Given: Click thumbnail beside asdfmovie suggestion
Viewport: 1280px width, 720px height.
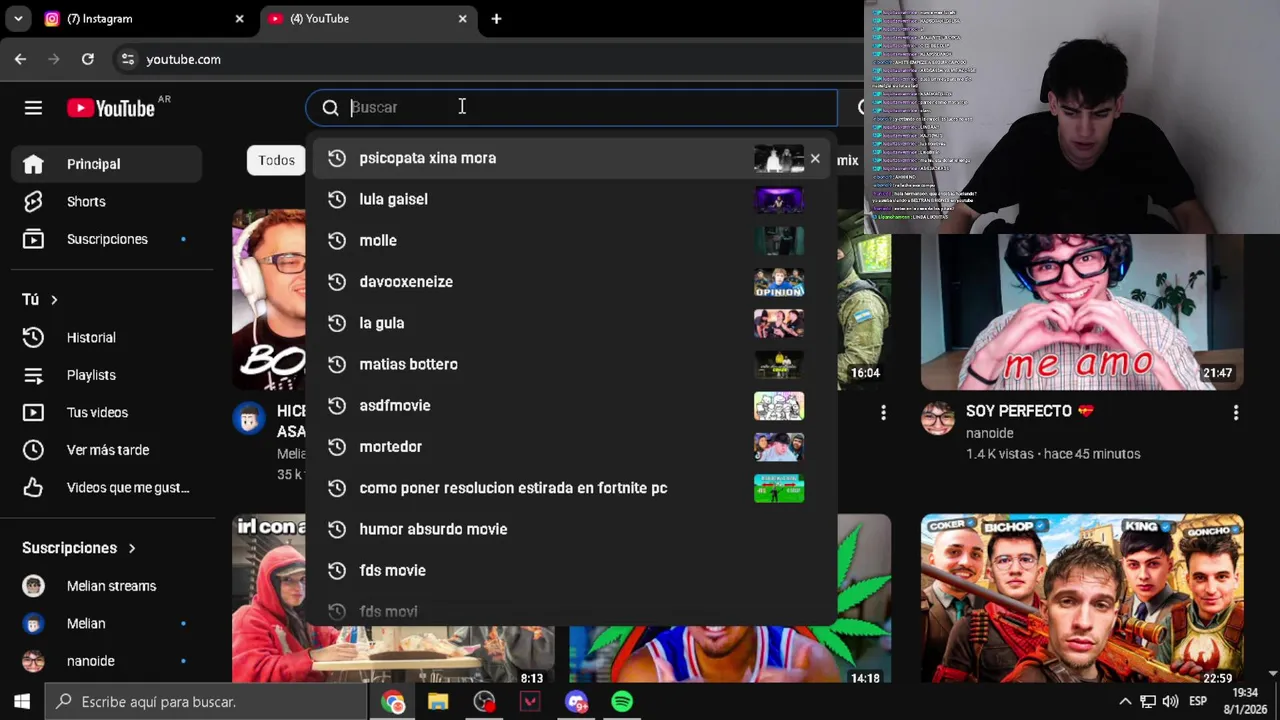Looking at the screenshot, I should 779,405.
